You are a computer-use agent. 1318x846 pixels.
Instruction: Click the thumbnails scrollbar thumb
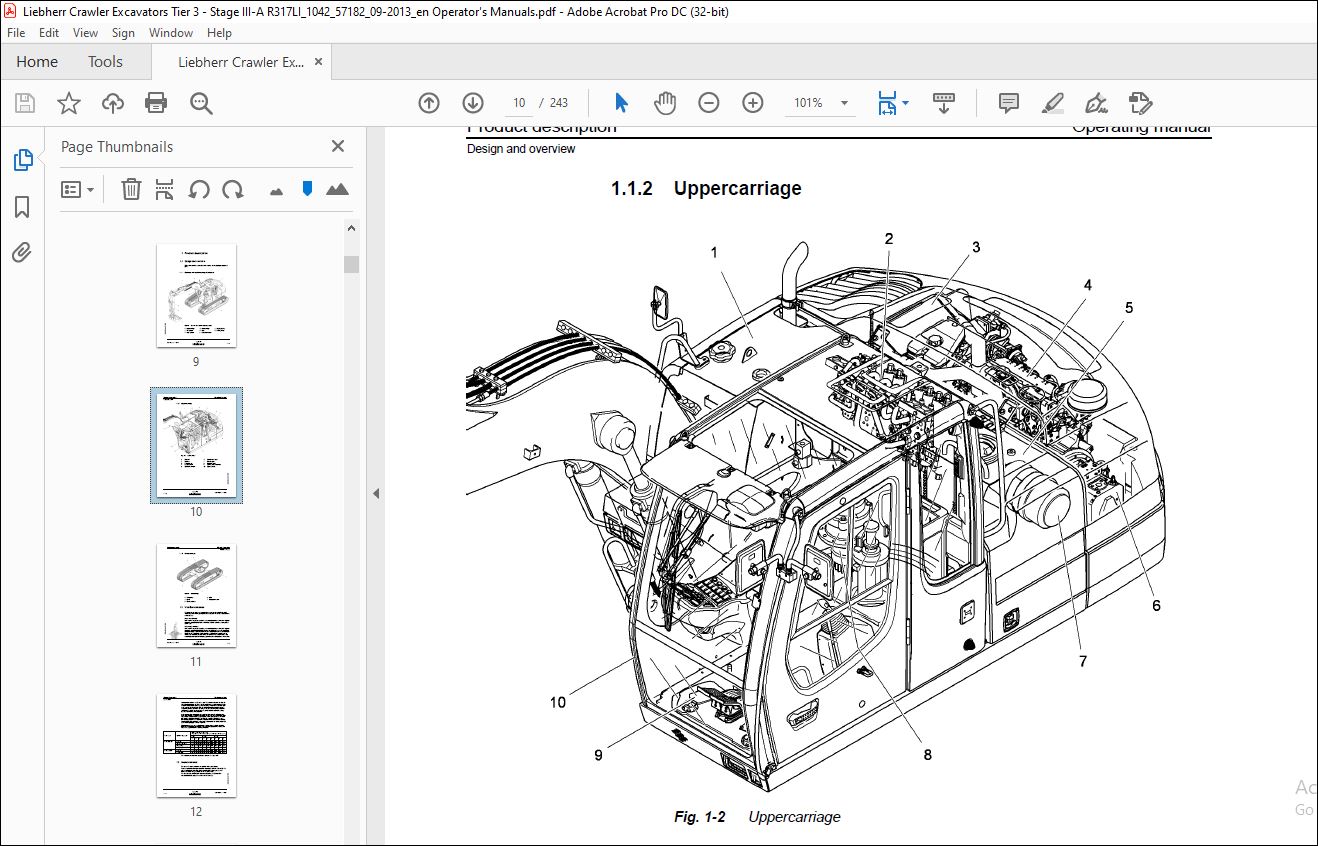pyautogui.click(x=351, y=265)
